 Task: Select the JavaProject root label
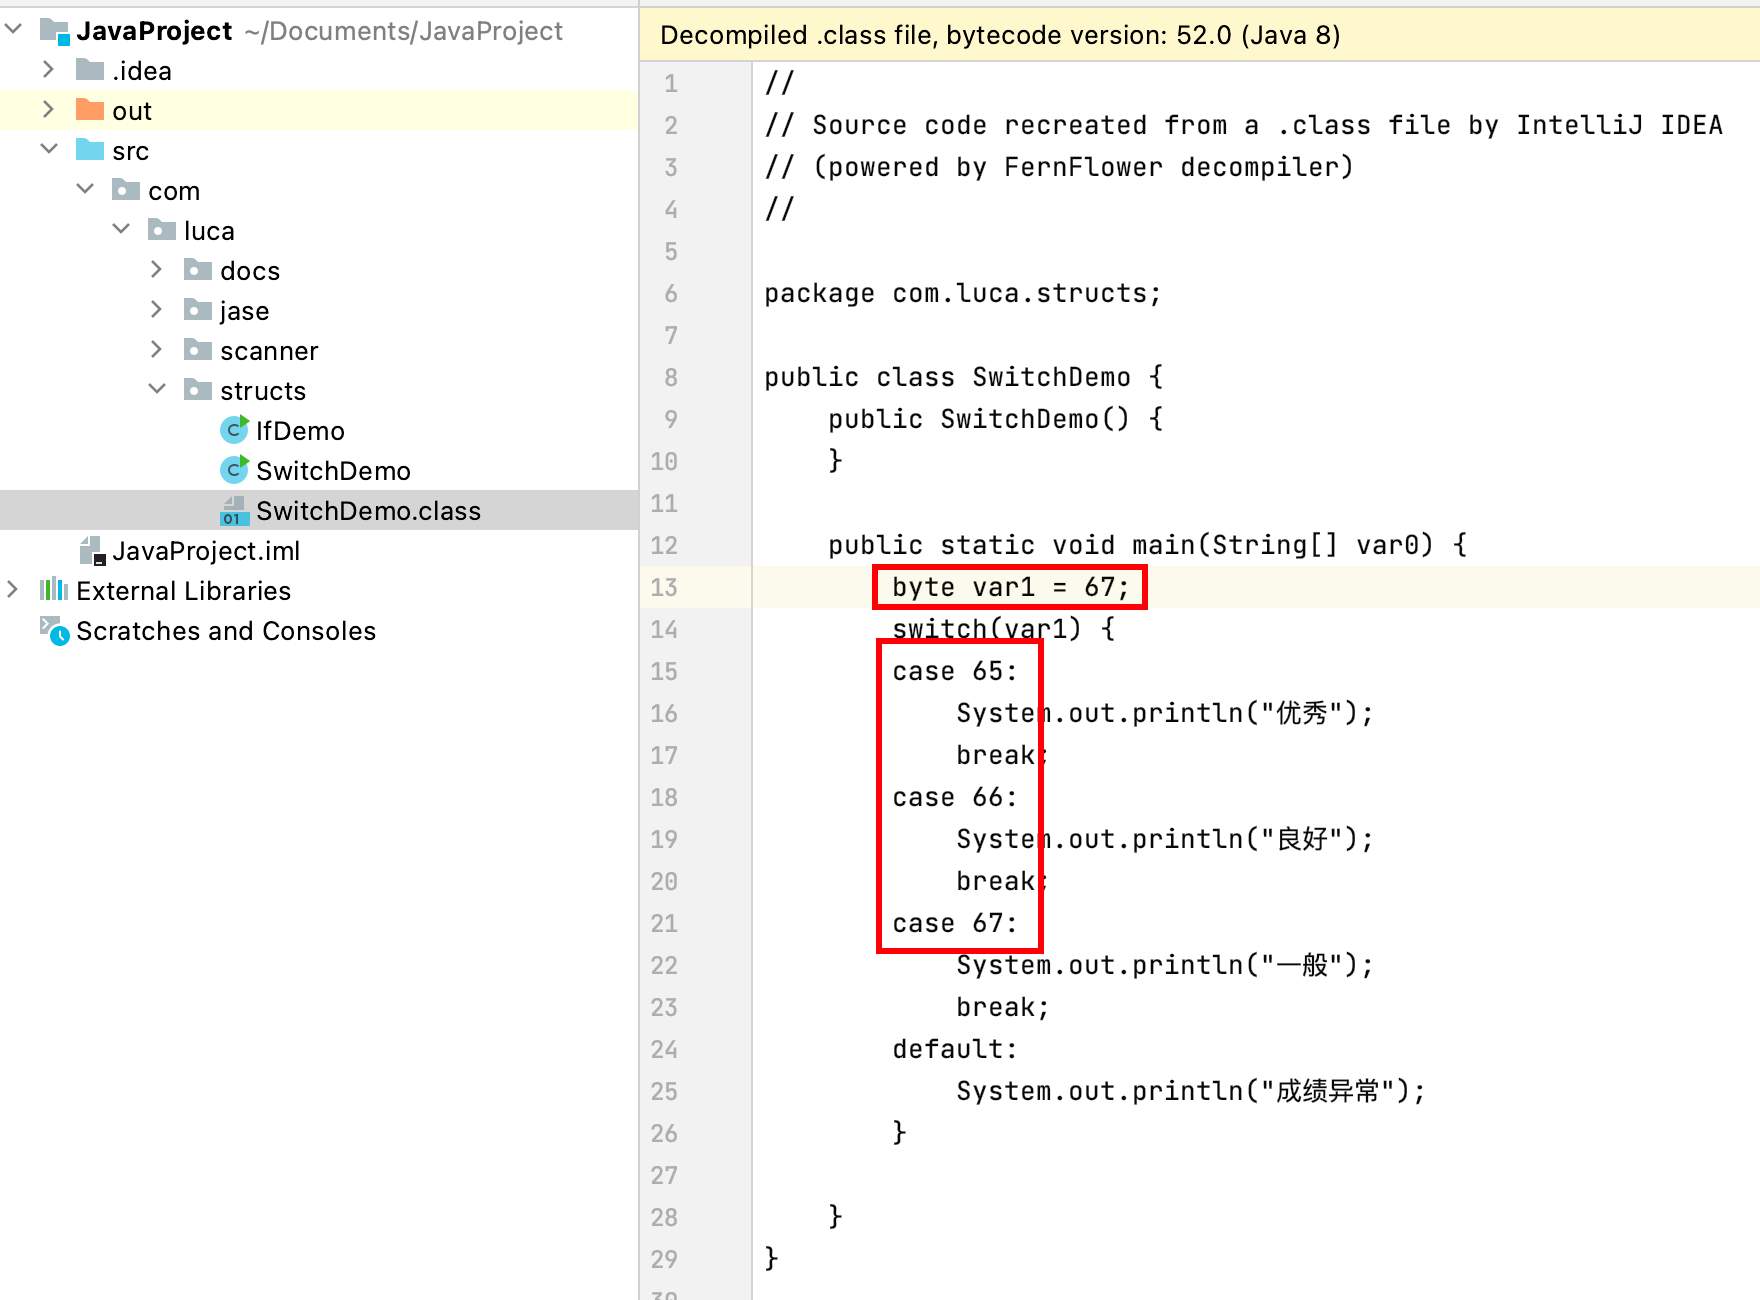154,31
